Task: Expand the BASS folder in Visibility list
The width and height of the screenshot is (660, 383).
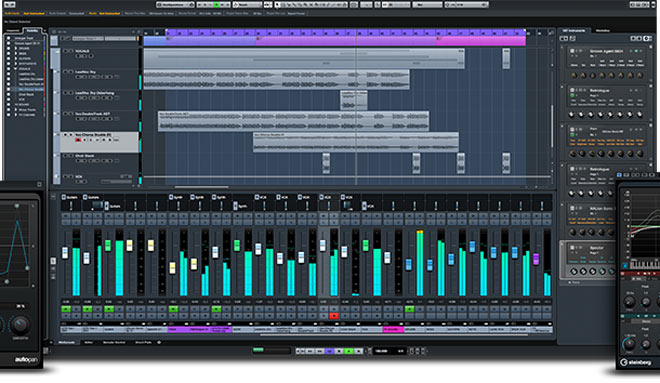Action: tap(16, 53)
